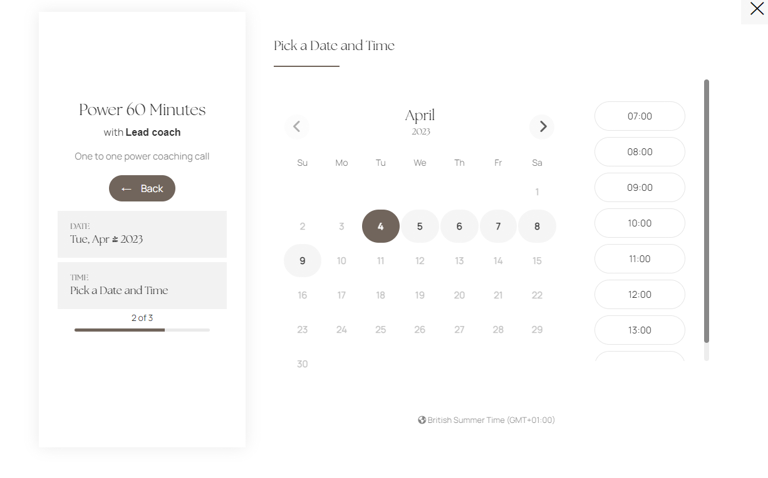Select the 13:00 time slot
768x478 pixels.
pos(639,330)
